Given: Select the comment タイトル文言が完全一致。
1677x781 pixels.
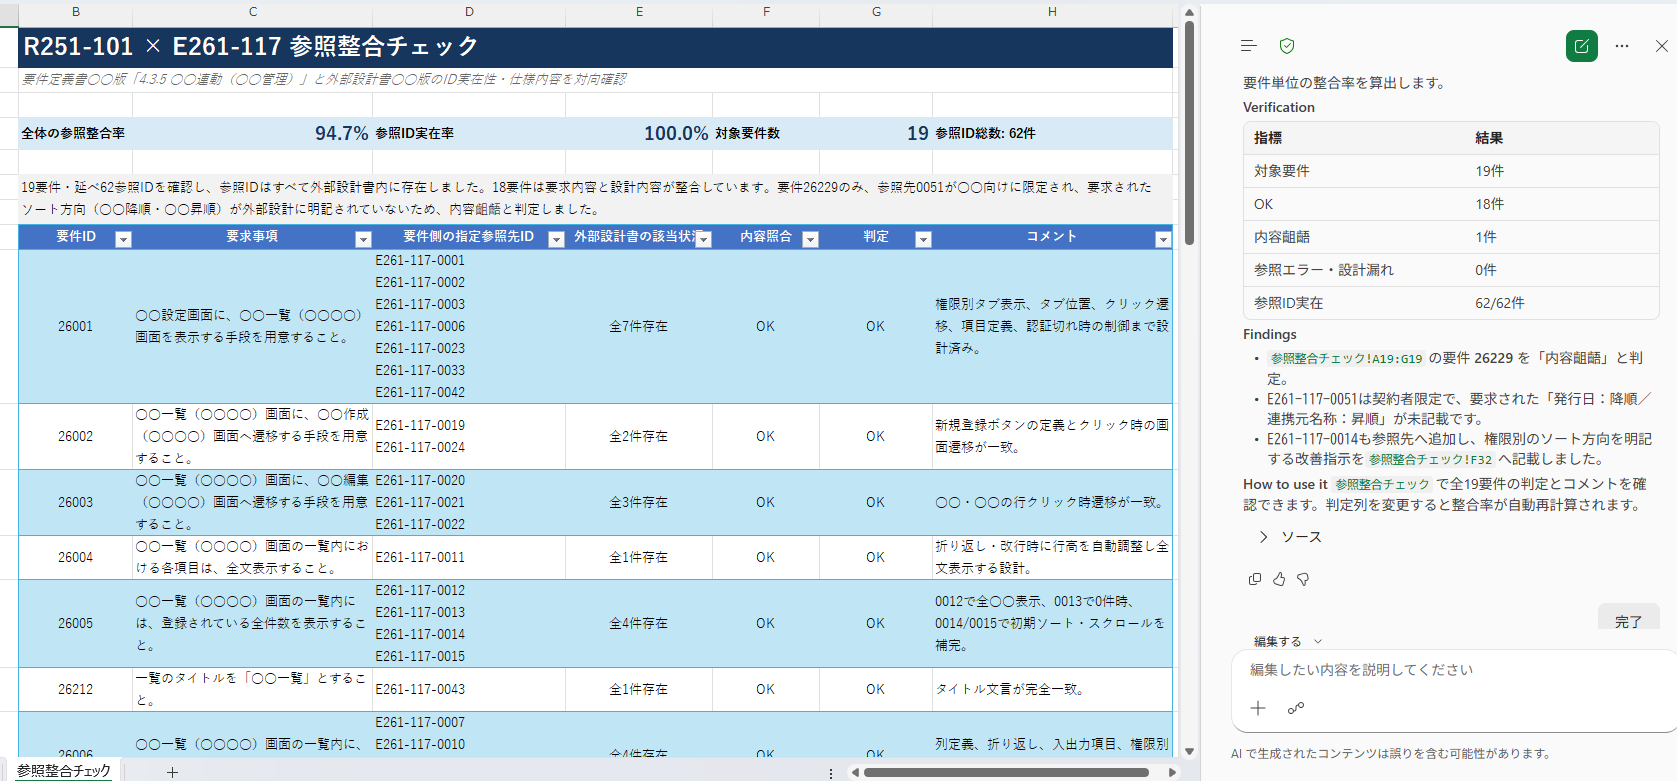Looking at the screenshot, I should point(1052,689).
